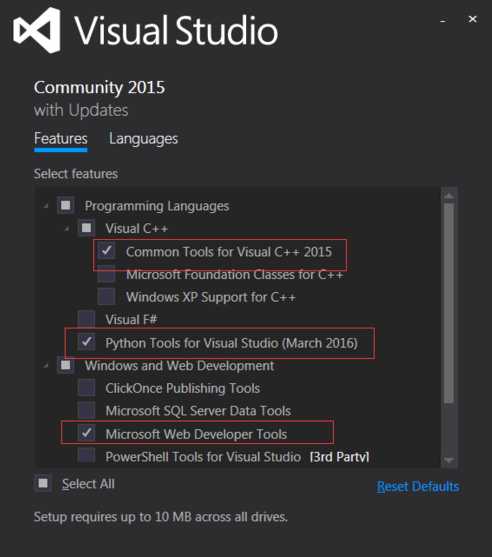Screen dimensions: 492x557
Task: Open the Features tab
Action: click(x=61, y=139)
